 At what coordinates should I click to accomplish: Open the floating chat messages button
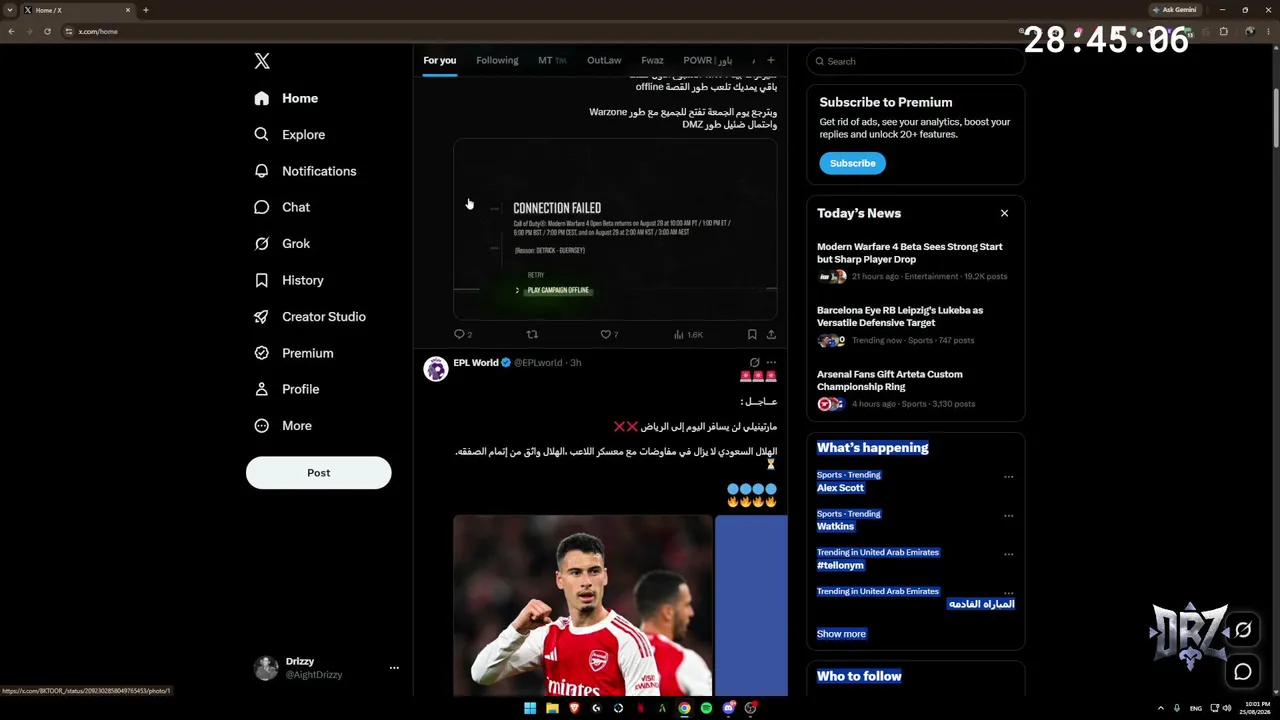tap(1243, 672)
